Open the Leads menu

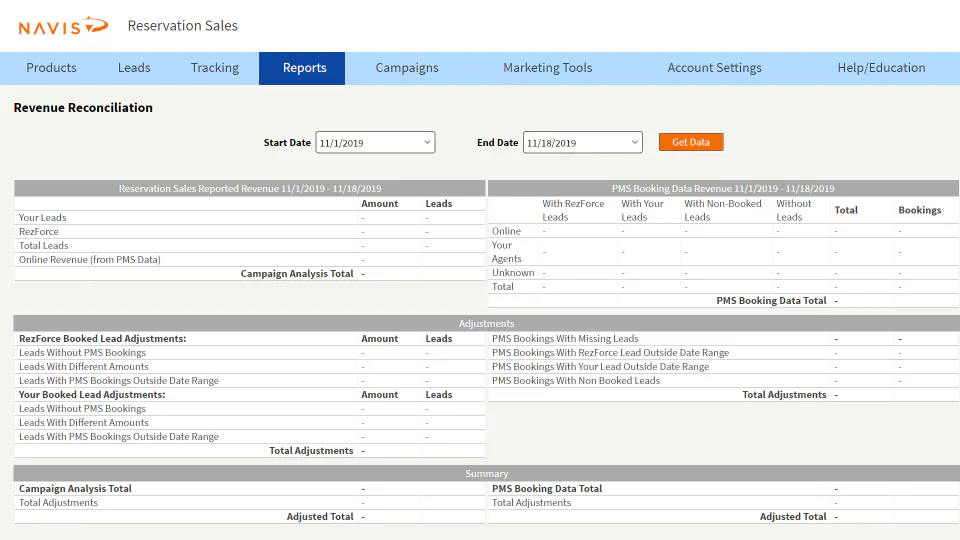point(134,68)
